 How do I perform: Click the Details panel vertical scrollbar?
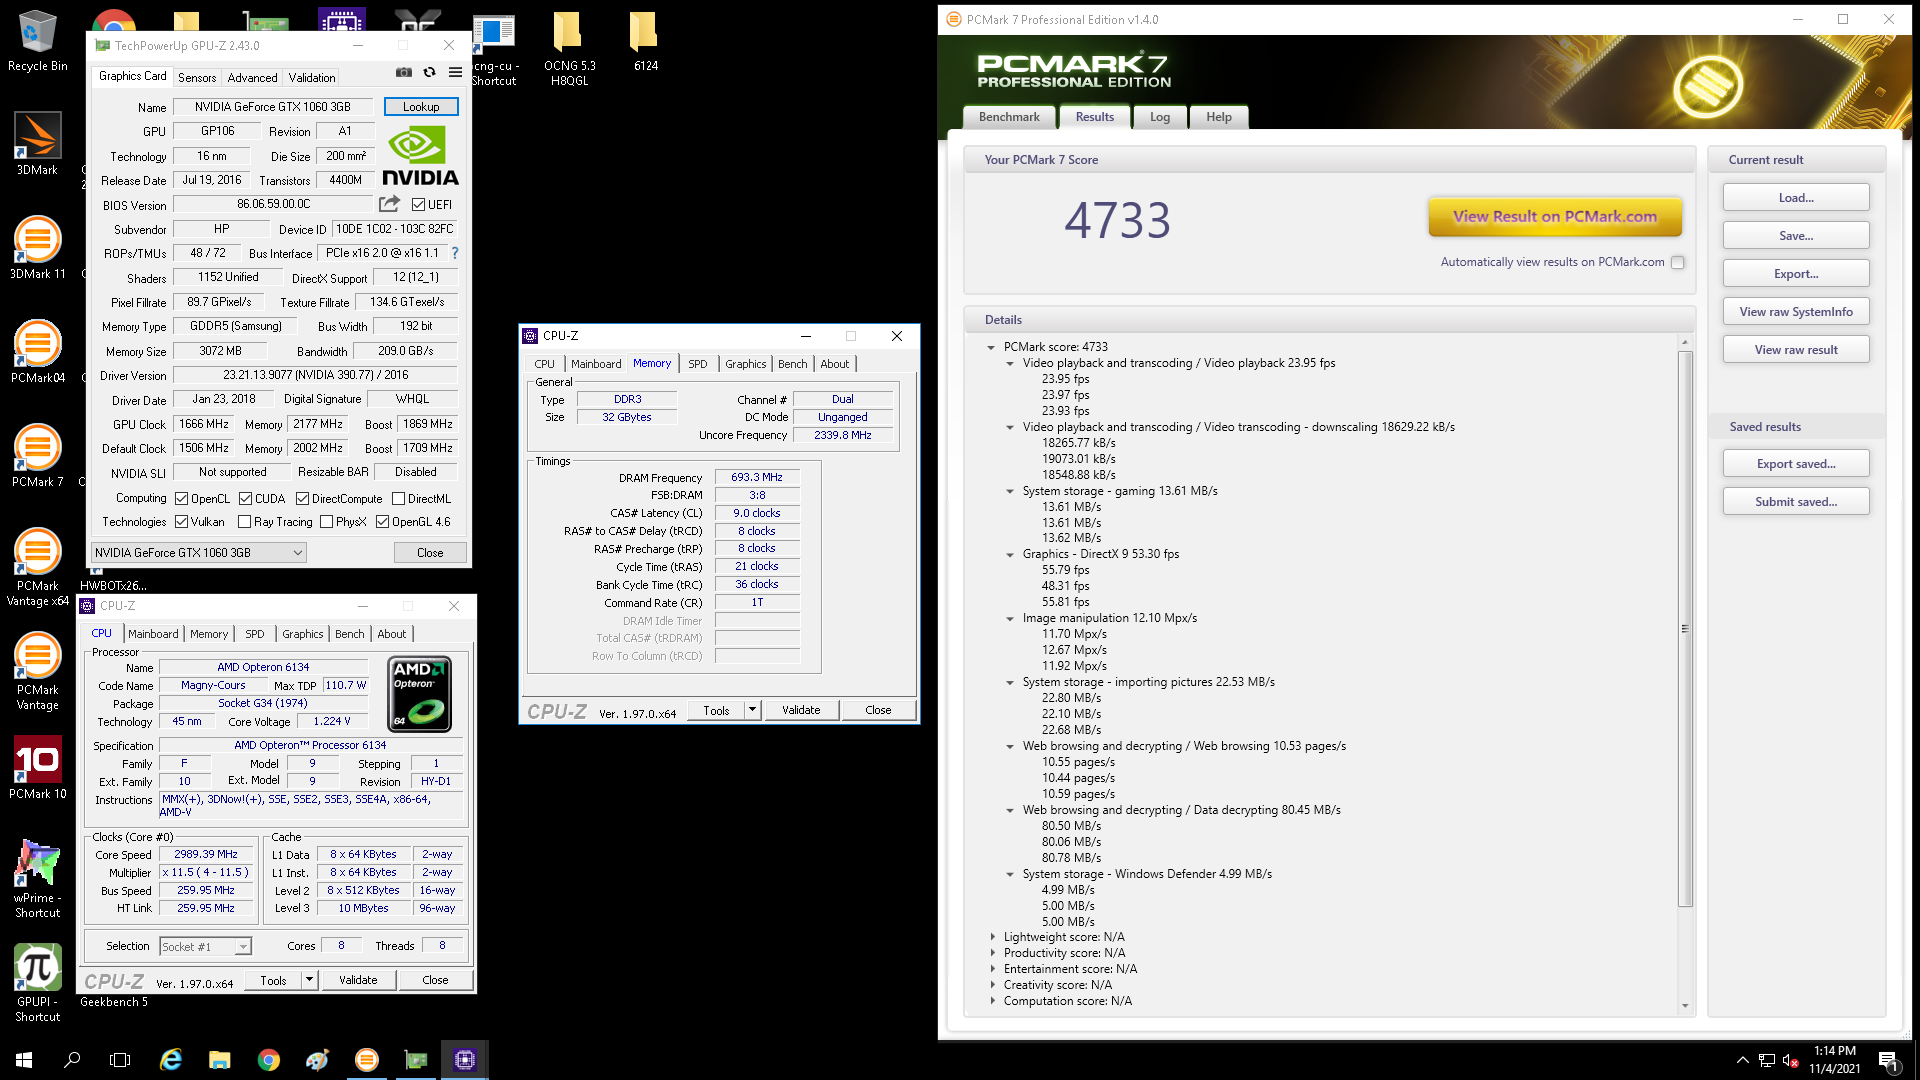click(x=1685, y=628)
